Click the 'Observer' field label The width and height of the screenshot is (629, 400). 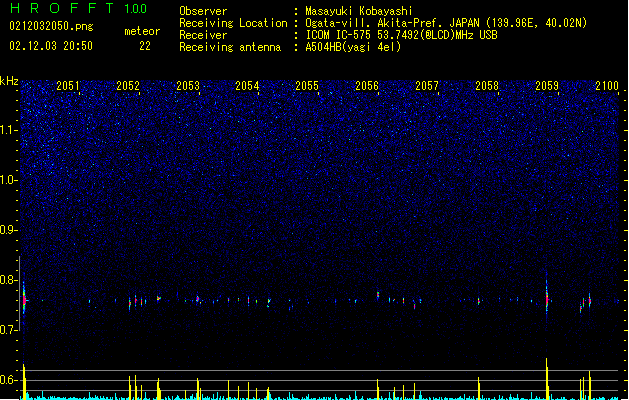(x=203, y=11)
